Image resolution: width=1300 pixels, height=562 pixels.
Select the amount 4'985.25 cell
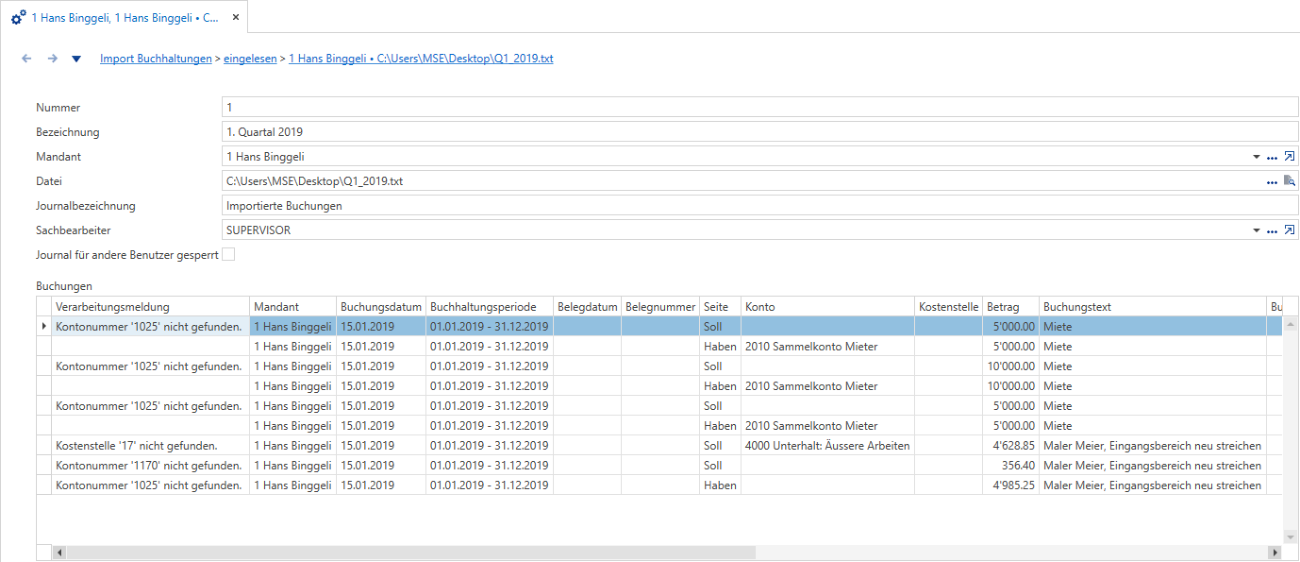tap(1011, 486)
